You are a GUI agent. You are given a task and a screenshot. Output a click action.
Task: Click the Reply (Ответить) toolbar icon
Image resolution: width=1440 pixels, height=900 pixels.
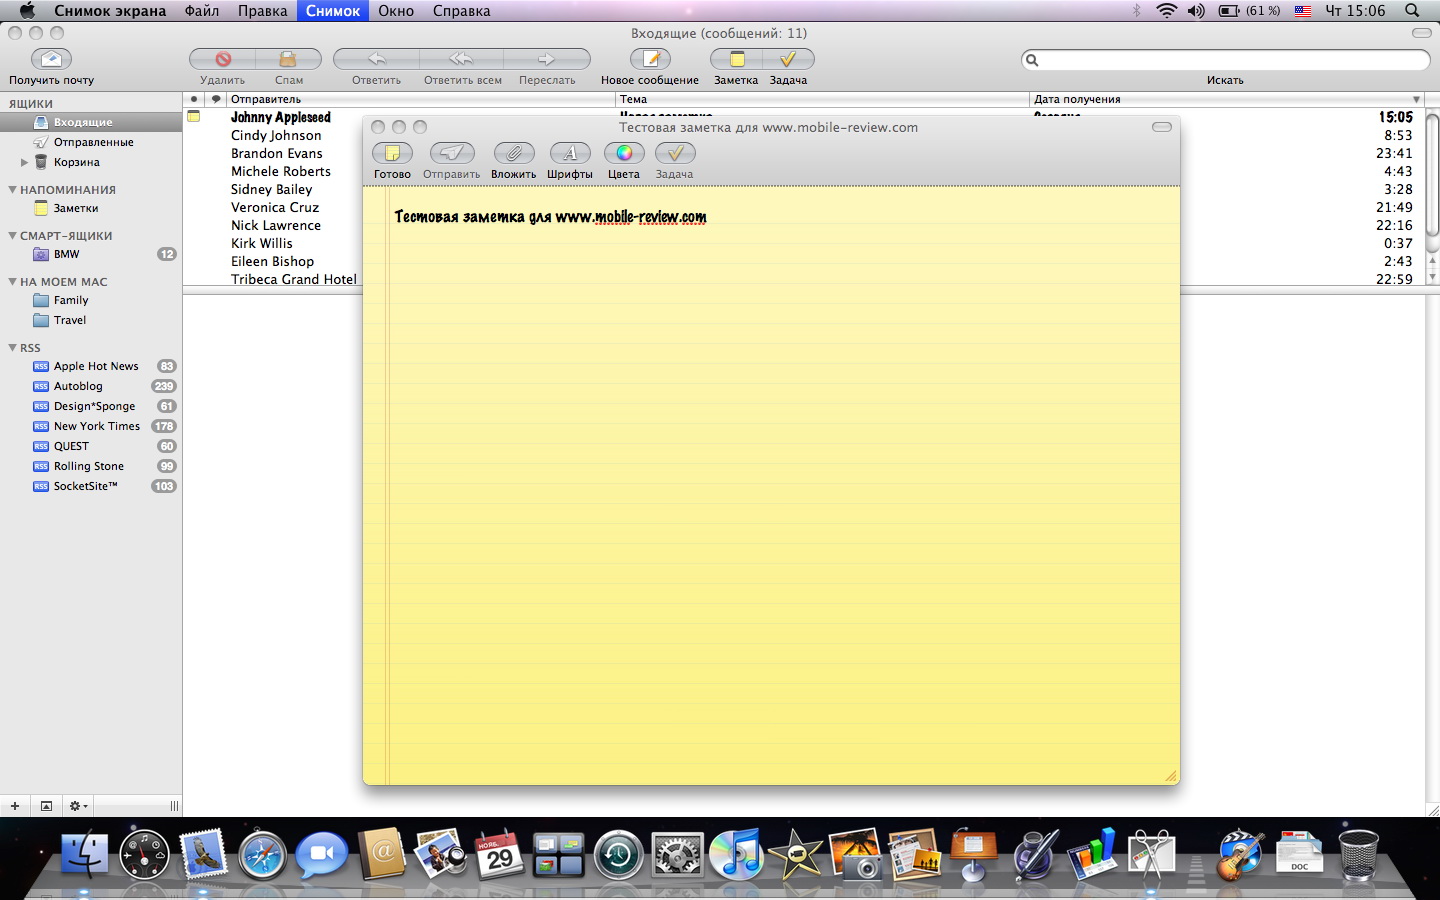tap(376, 59)
